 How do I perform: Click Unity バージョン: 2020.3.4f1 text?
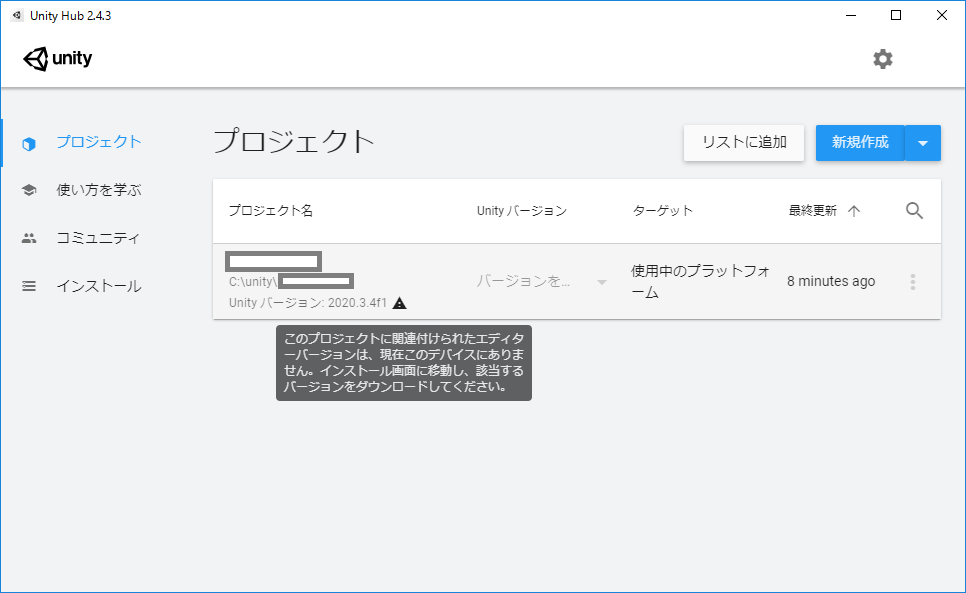308,303
